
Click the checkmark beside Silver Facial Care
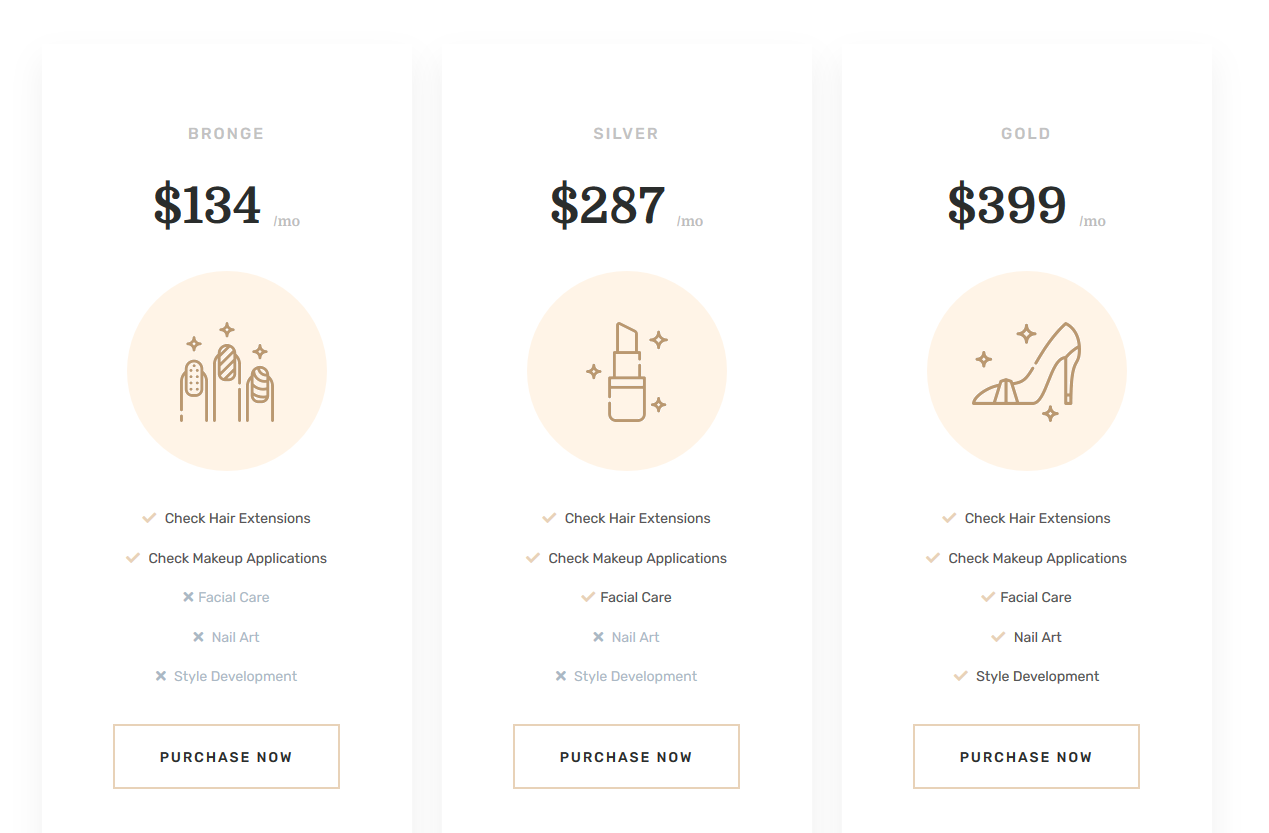(588, 597)
